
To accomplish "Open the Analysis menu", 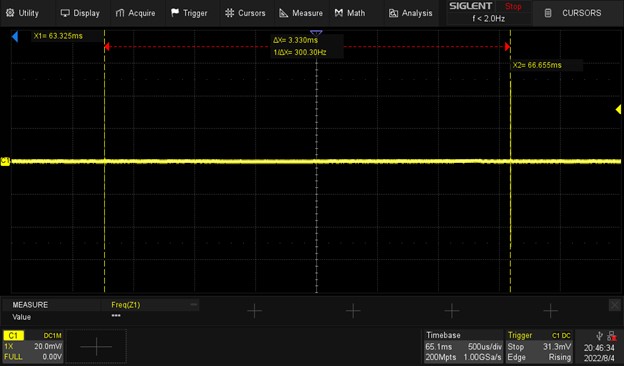I will [x=410, y=13].
